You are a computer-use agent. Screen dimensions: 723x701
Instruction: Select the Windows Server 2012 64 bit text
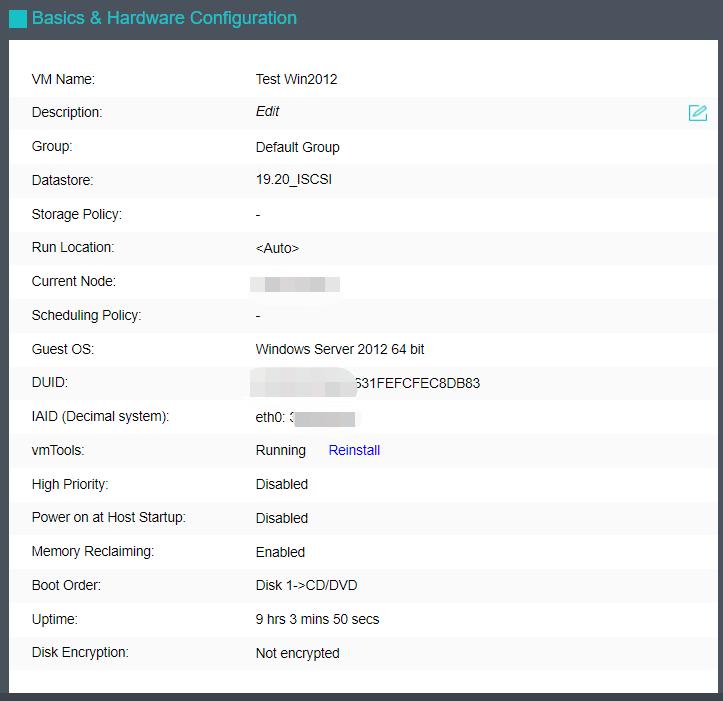[x=340, y=349]
